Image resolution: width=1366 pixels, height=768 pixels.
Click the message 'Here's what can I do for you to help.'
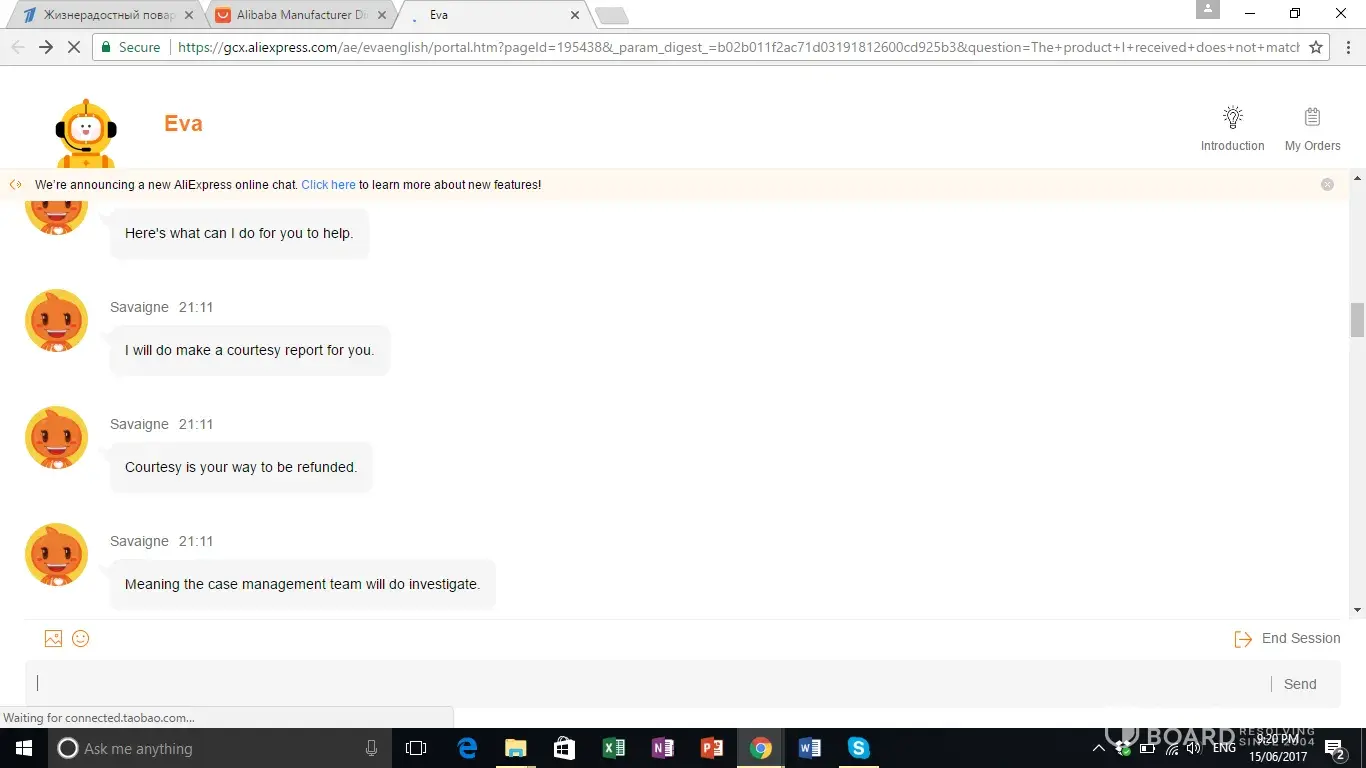[x=239, y=233]
